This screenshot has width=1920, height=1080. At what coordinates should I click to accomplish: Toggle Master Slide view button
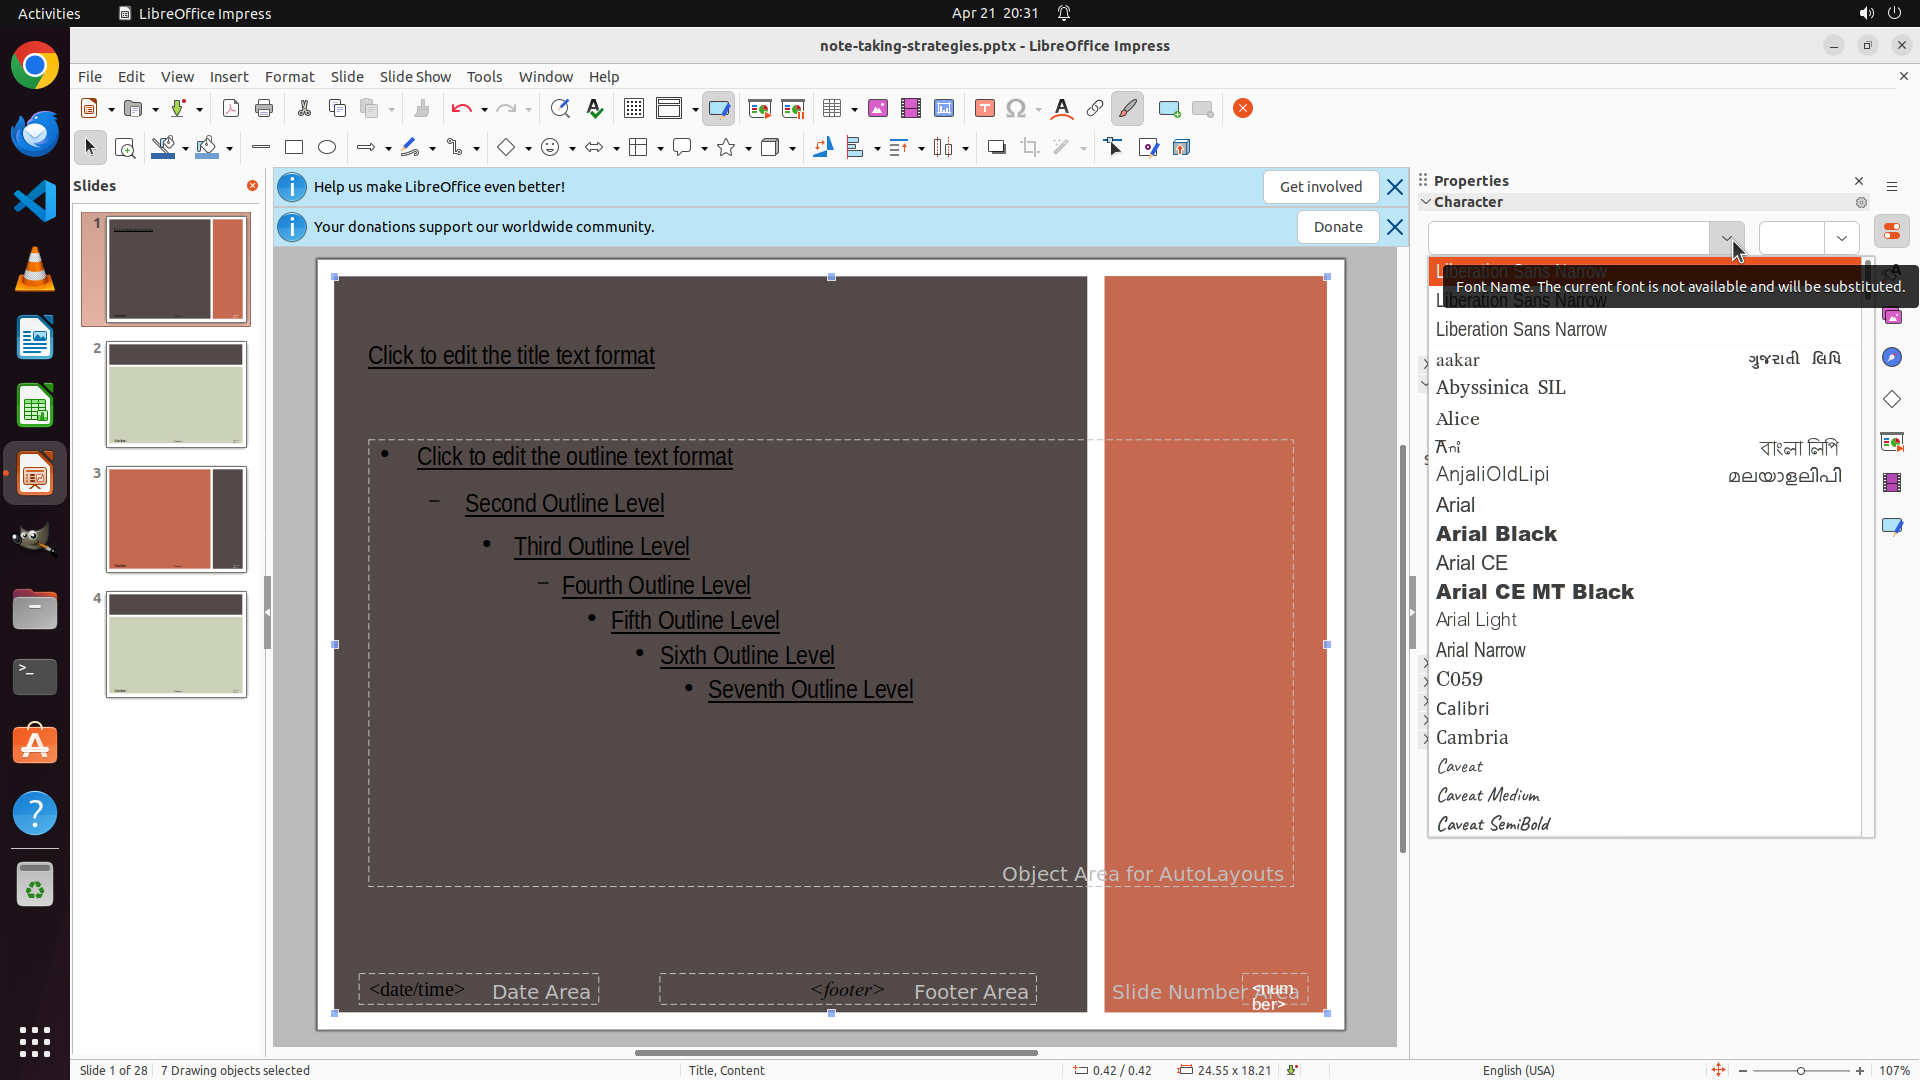pyautogui.click(x=718, y=109)
